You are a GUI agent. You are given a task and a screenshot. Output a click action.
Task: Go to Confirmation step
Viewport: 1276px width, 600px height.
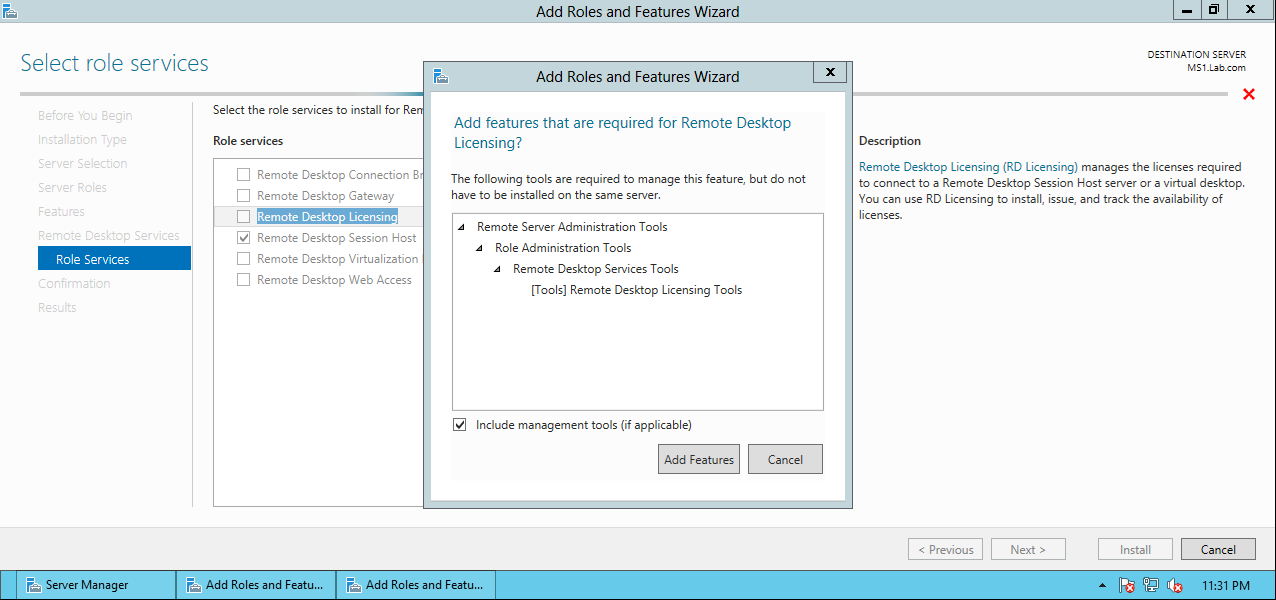(x=74, y=284)
